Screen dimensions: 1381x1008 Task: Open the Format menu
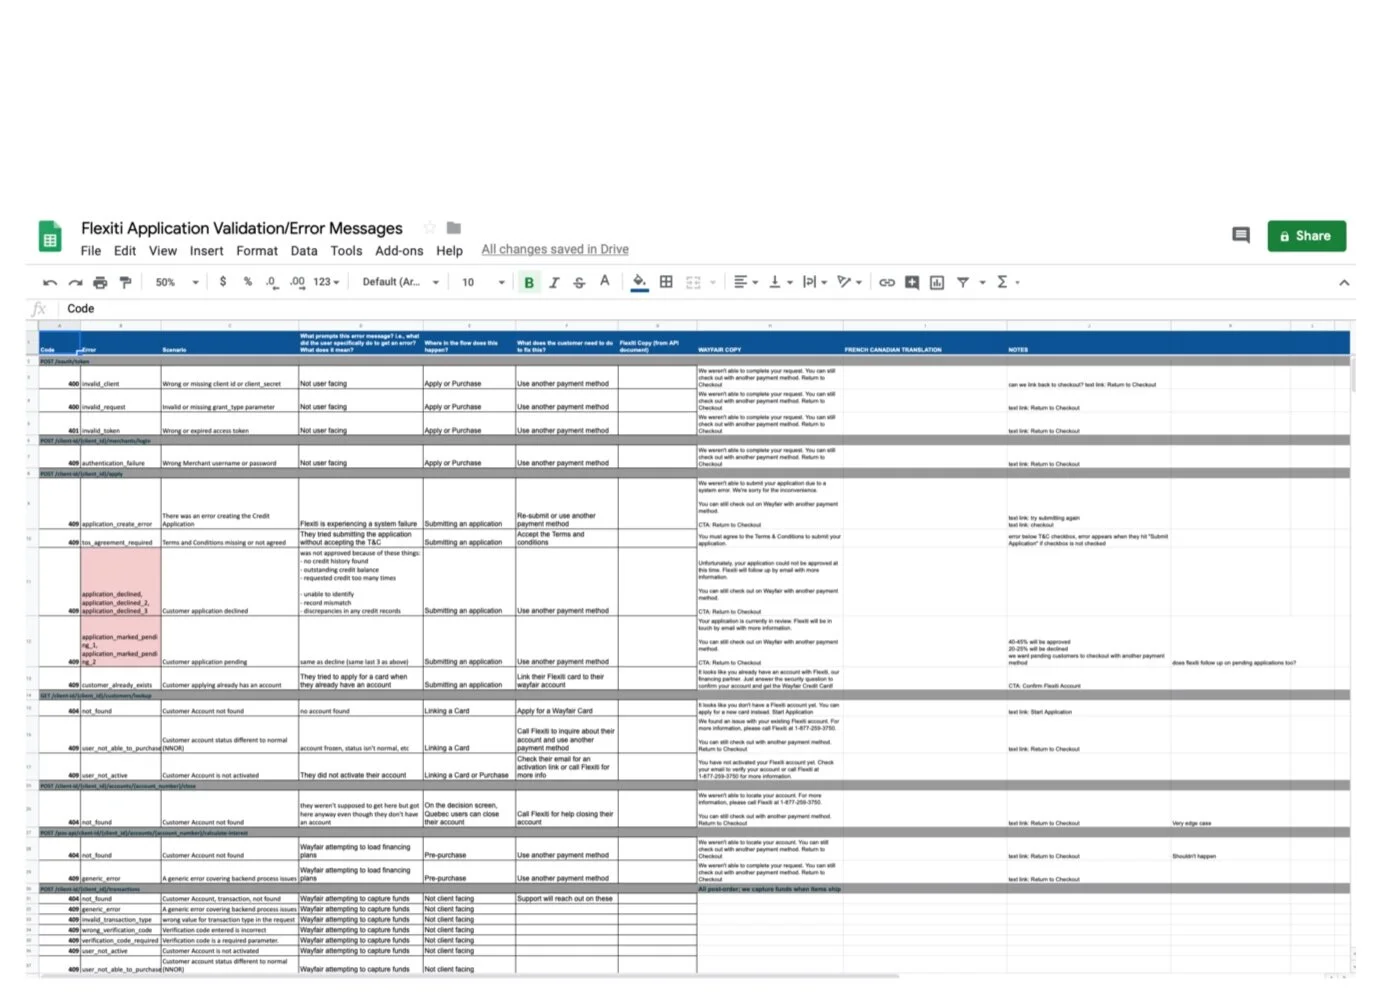pos(257,251)
